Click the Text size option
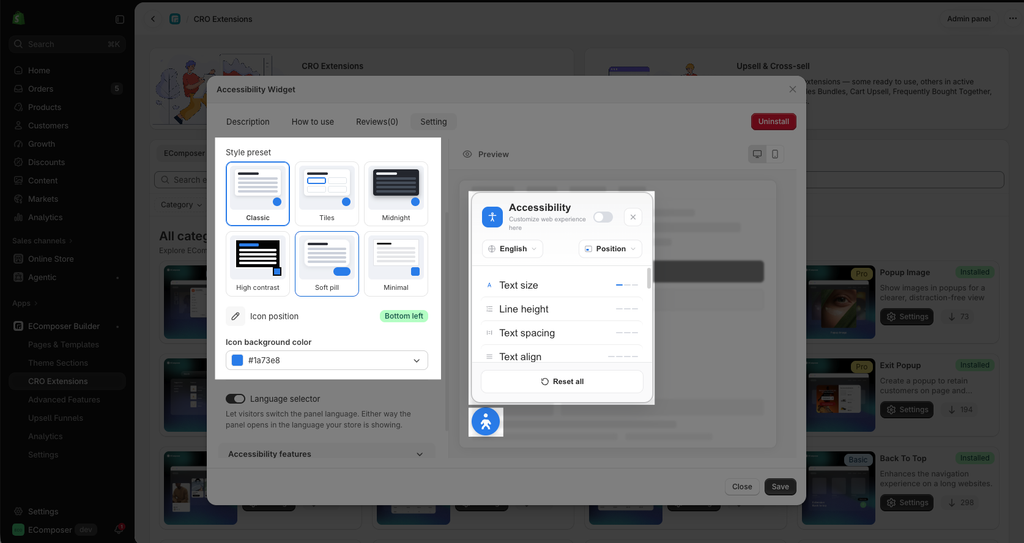The image size is (1024, 543). coord(562,286)
